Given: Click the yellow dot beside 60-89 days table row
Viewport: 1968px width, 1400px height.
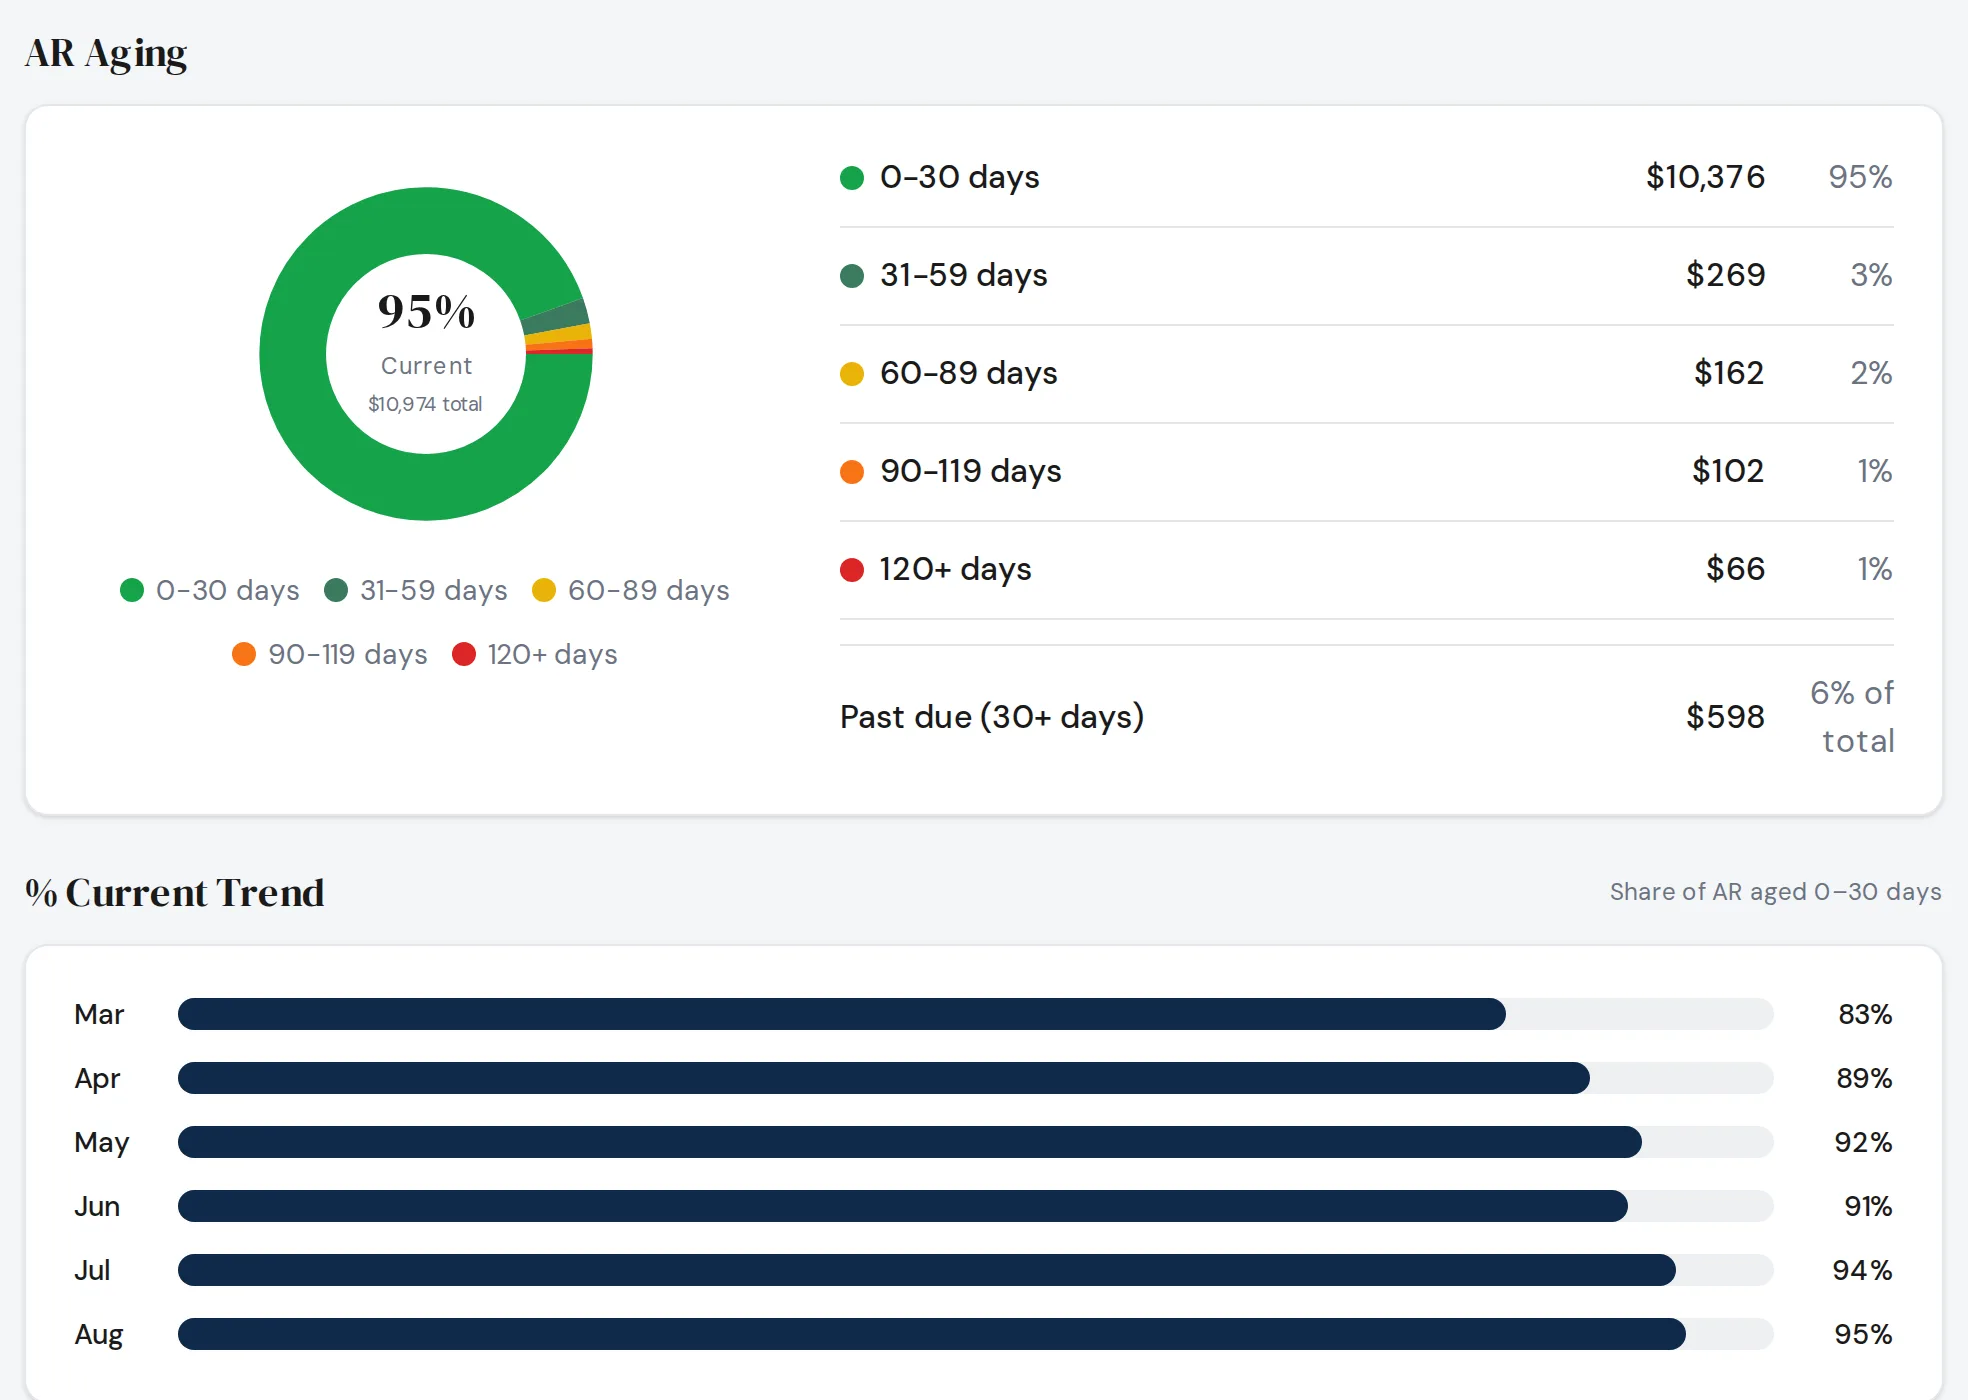Looking at the screenshot, I should (x=852, y=374).
